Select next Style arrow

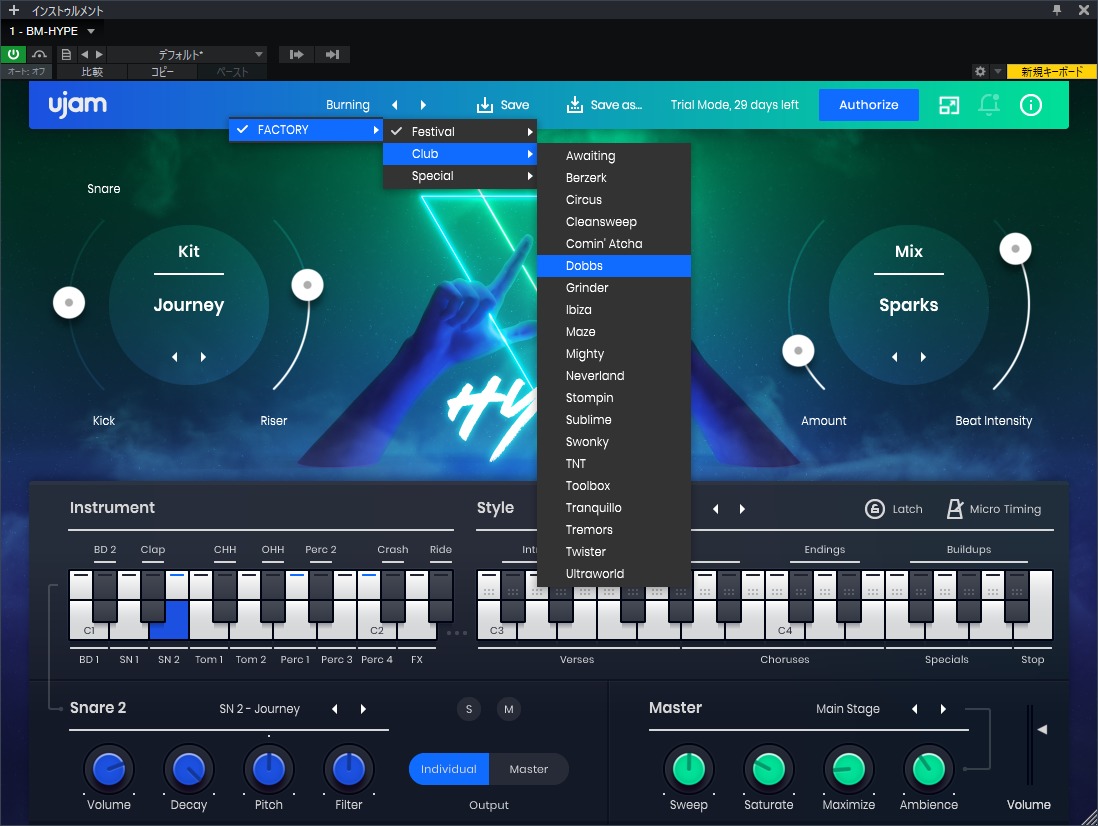[x=742, y=509]
